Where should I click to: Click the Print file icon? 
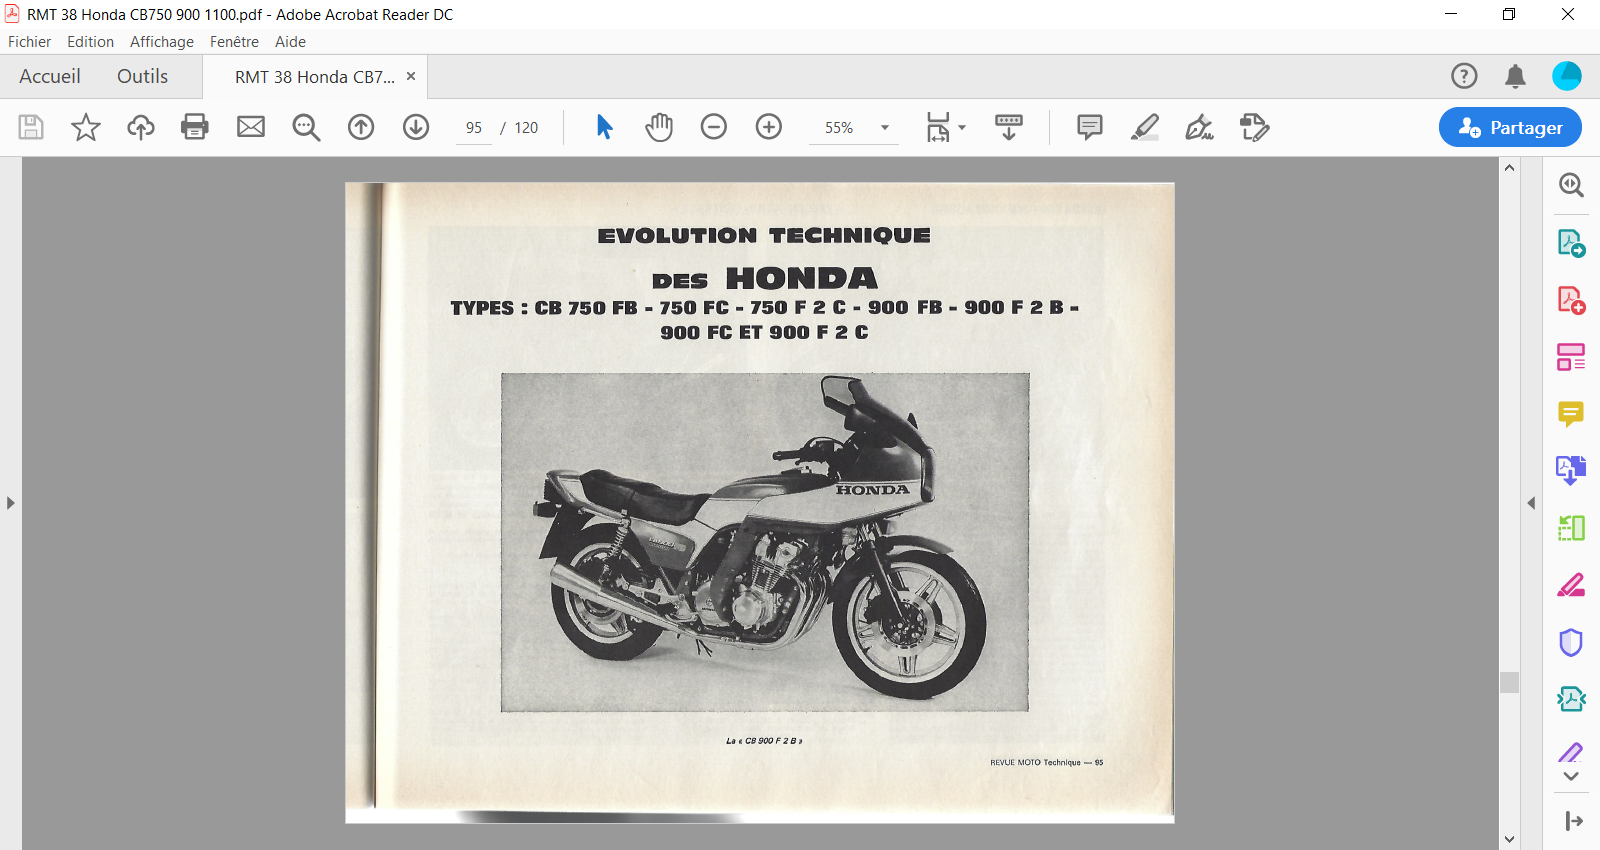tap(195, 127)
